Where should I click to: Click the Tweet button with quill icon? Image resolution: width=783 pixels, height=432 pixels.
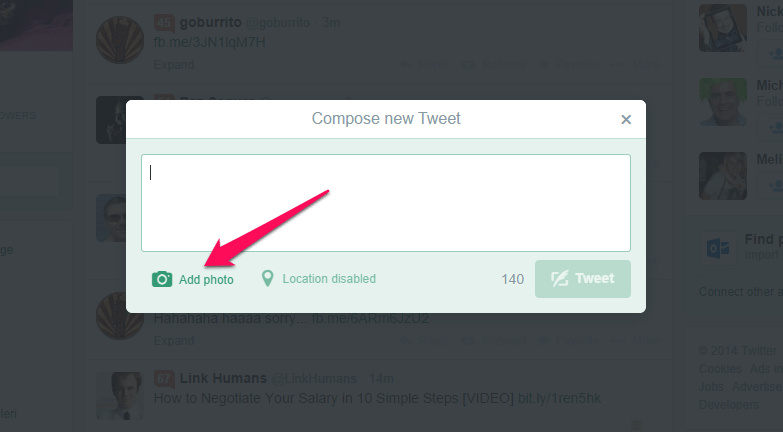coord(583,279)
